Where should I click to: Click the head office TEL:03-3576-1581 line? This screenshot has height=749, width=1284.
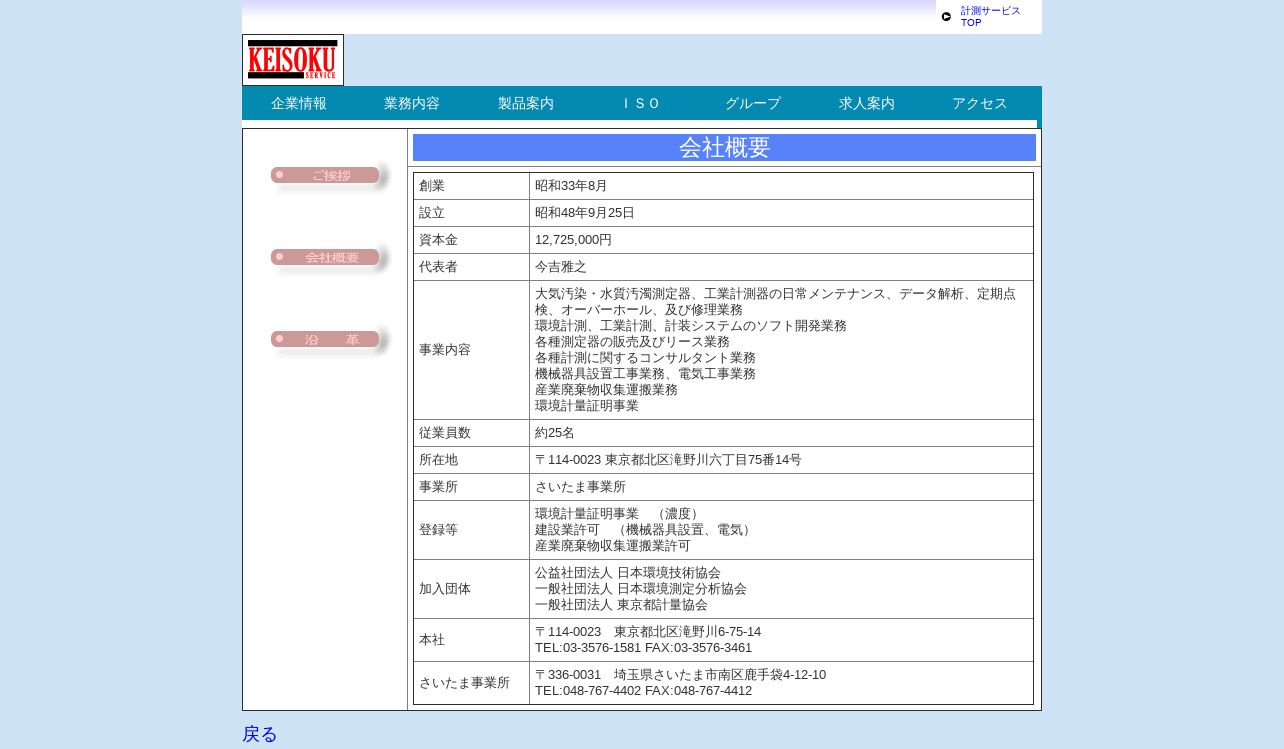[x=643, y=648]
